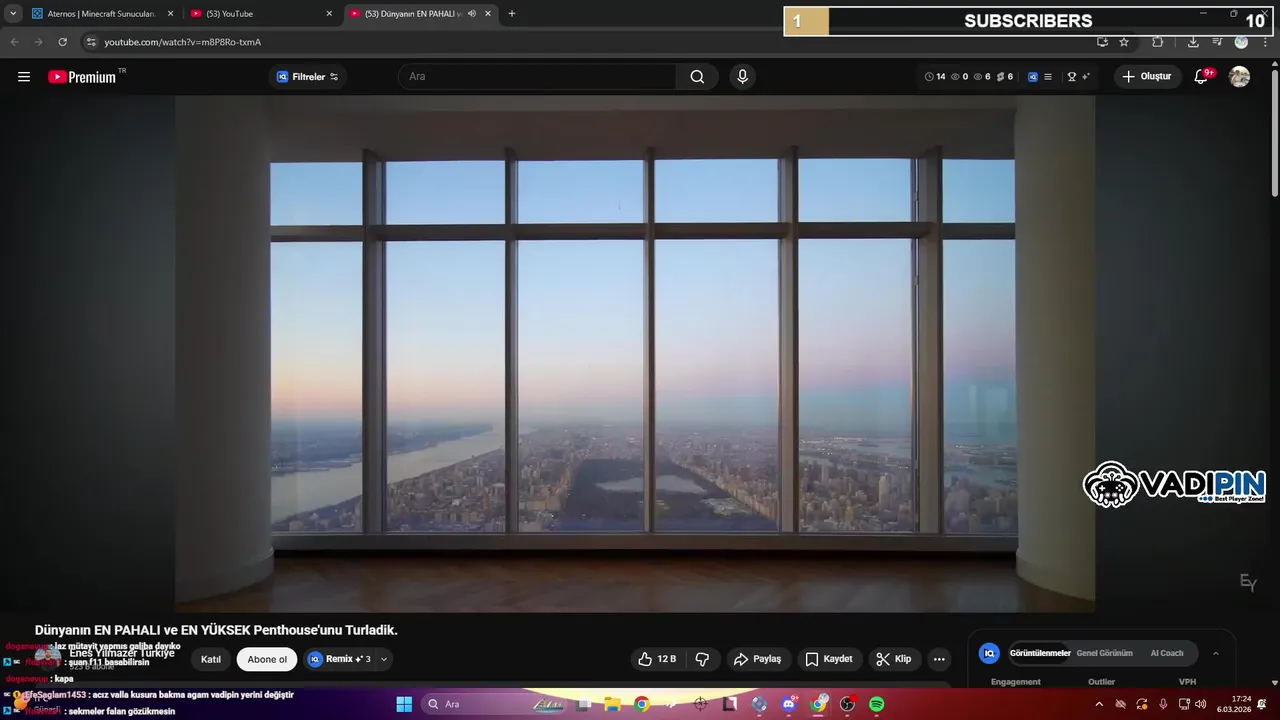1280x720 pixels.
Task: Click the Remix button
Action: pyautogui.click(x=339, y=659)
